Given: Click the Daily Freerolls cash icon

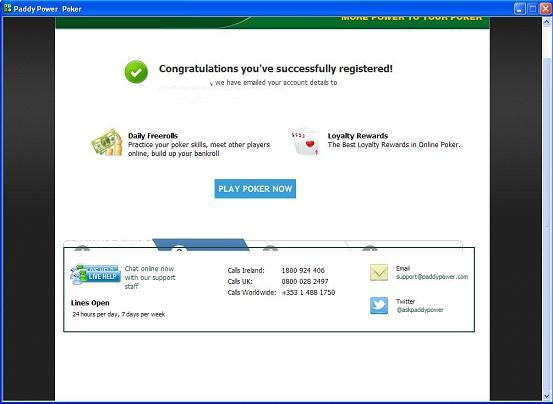Looking at the screenshot, I should coord(107,142).
